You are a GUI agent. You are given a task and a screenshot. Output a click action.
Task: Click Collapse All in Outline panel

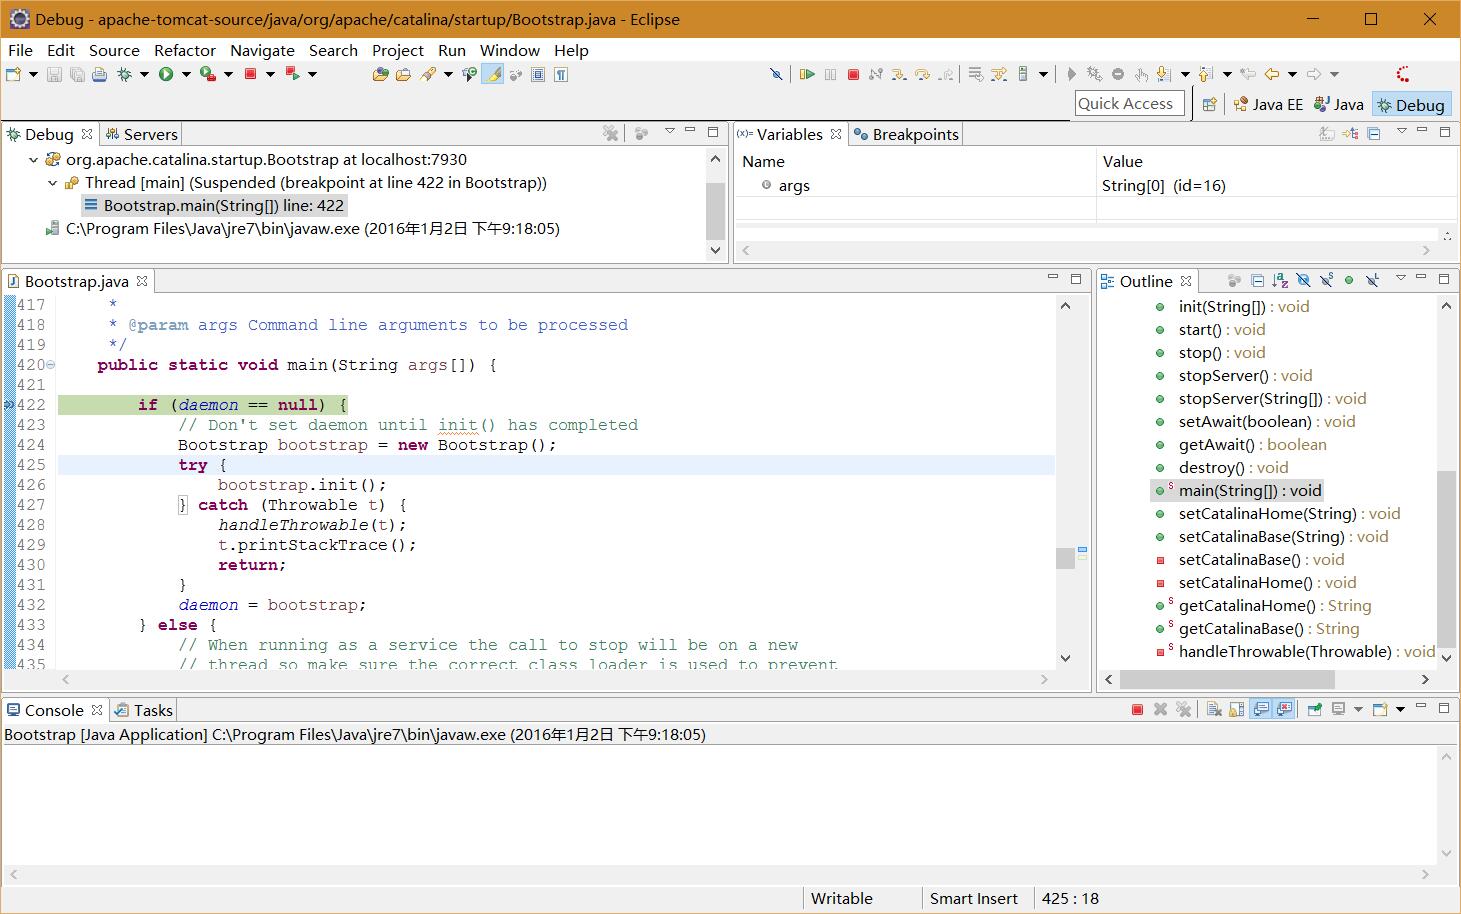[1257, 281]
